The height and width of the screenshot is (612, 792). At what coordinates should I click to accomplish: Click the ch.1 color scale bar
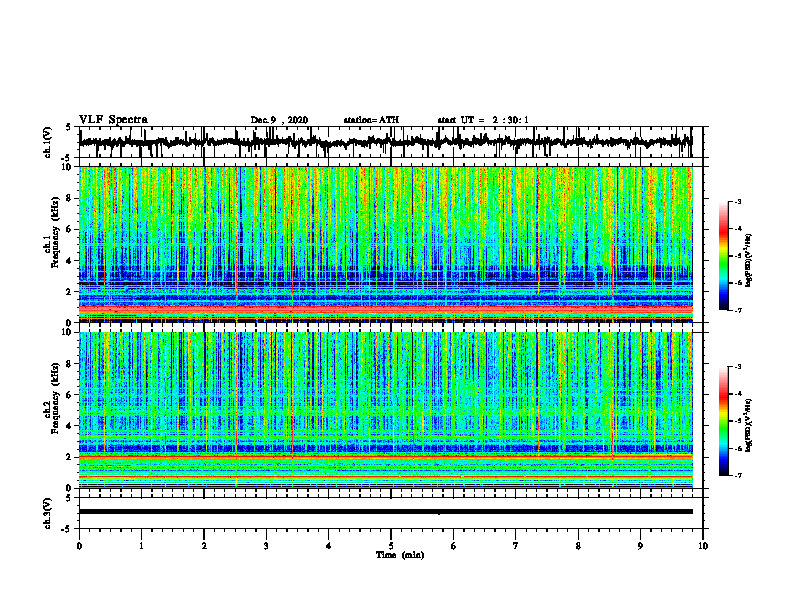pos(723,256)
